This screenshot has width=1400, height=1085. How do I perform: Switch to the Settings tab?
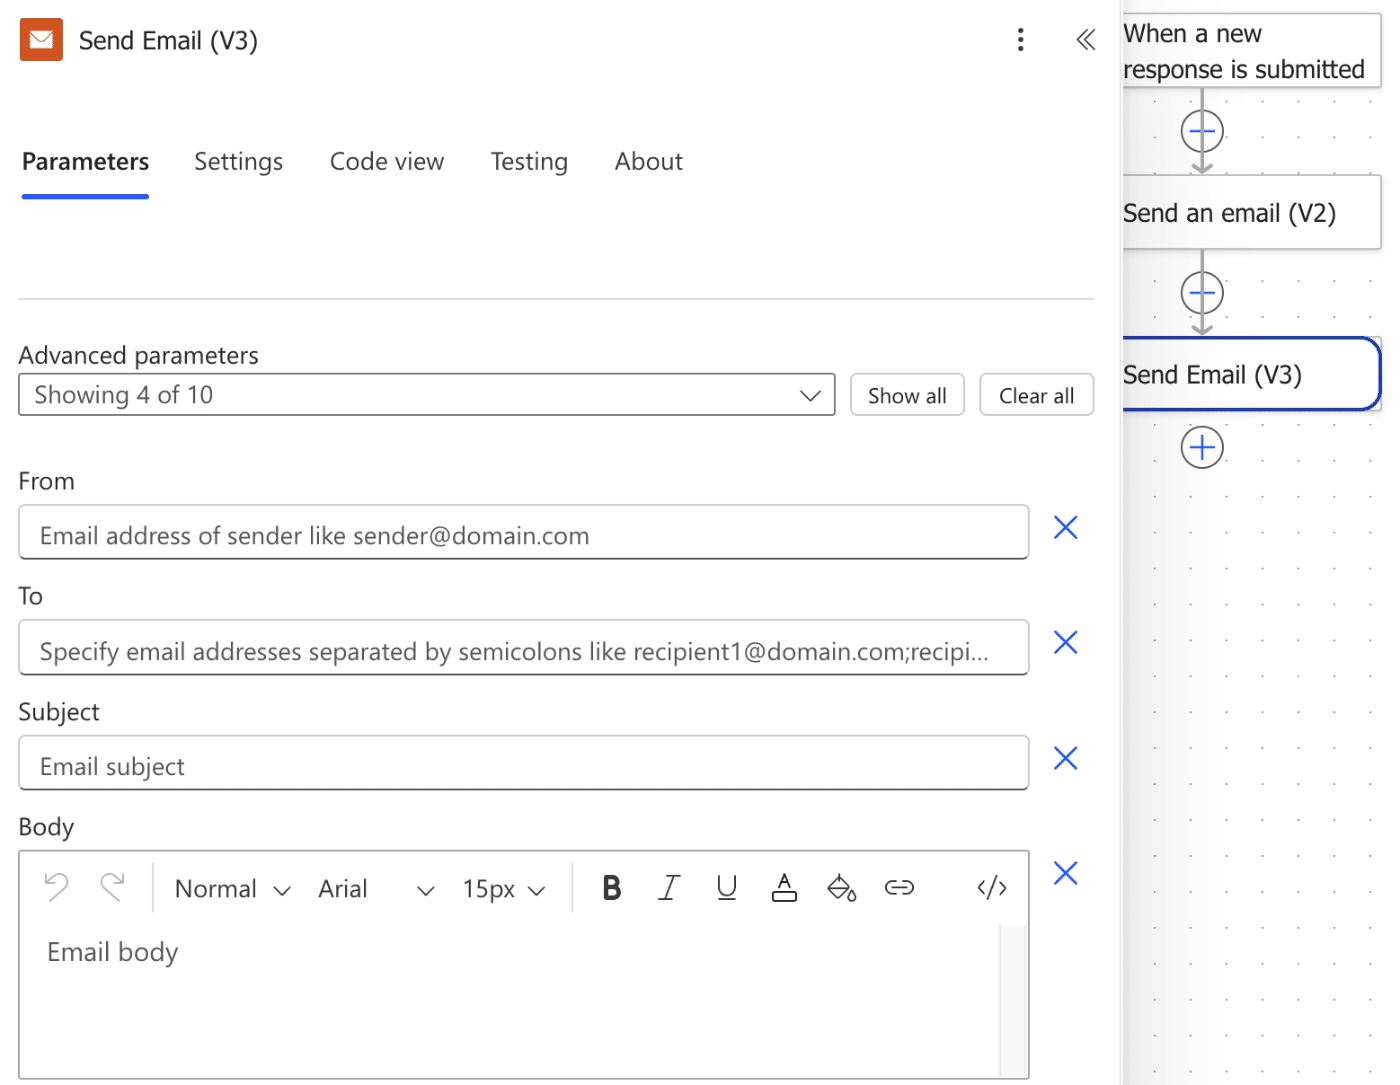tap(238, 162)
